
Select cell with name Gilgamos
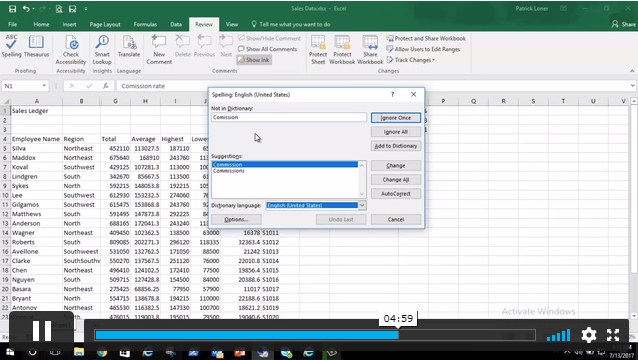coord(36,205)
